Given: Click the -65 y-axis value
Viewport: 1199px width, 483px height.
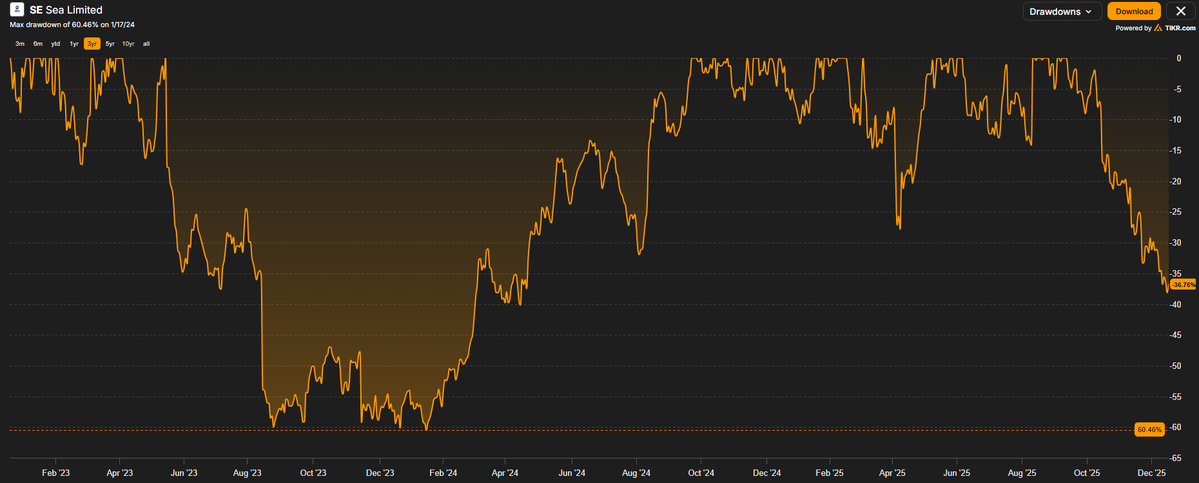Looking at the screenshot, I should pos(1177,459).
